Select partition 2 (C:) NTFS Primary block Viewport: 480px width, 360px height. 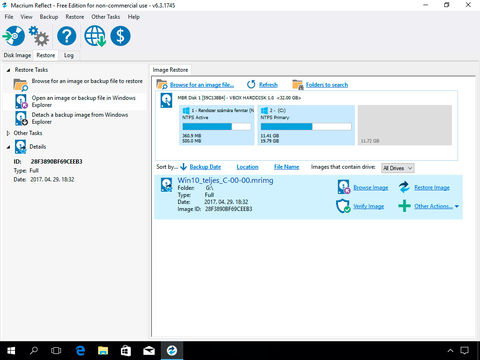306,125
